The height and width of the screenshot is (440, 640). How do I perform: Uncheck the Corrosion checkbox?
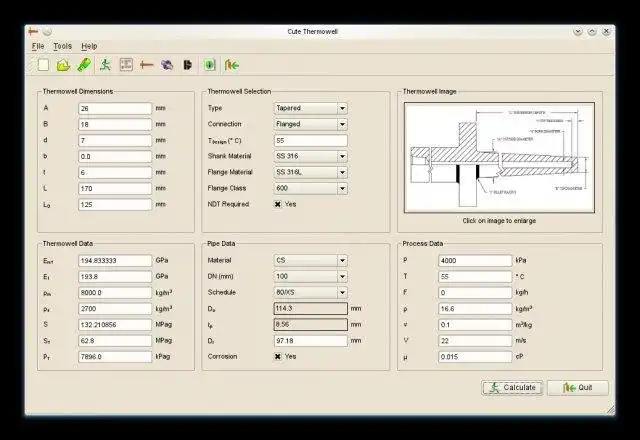[278, 356]
